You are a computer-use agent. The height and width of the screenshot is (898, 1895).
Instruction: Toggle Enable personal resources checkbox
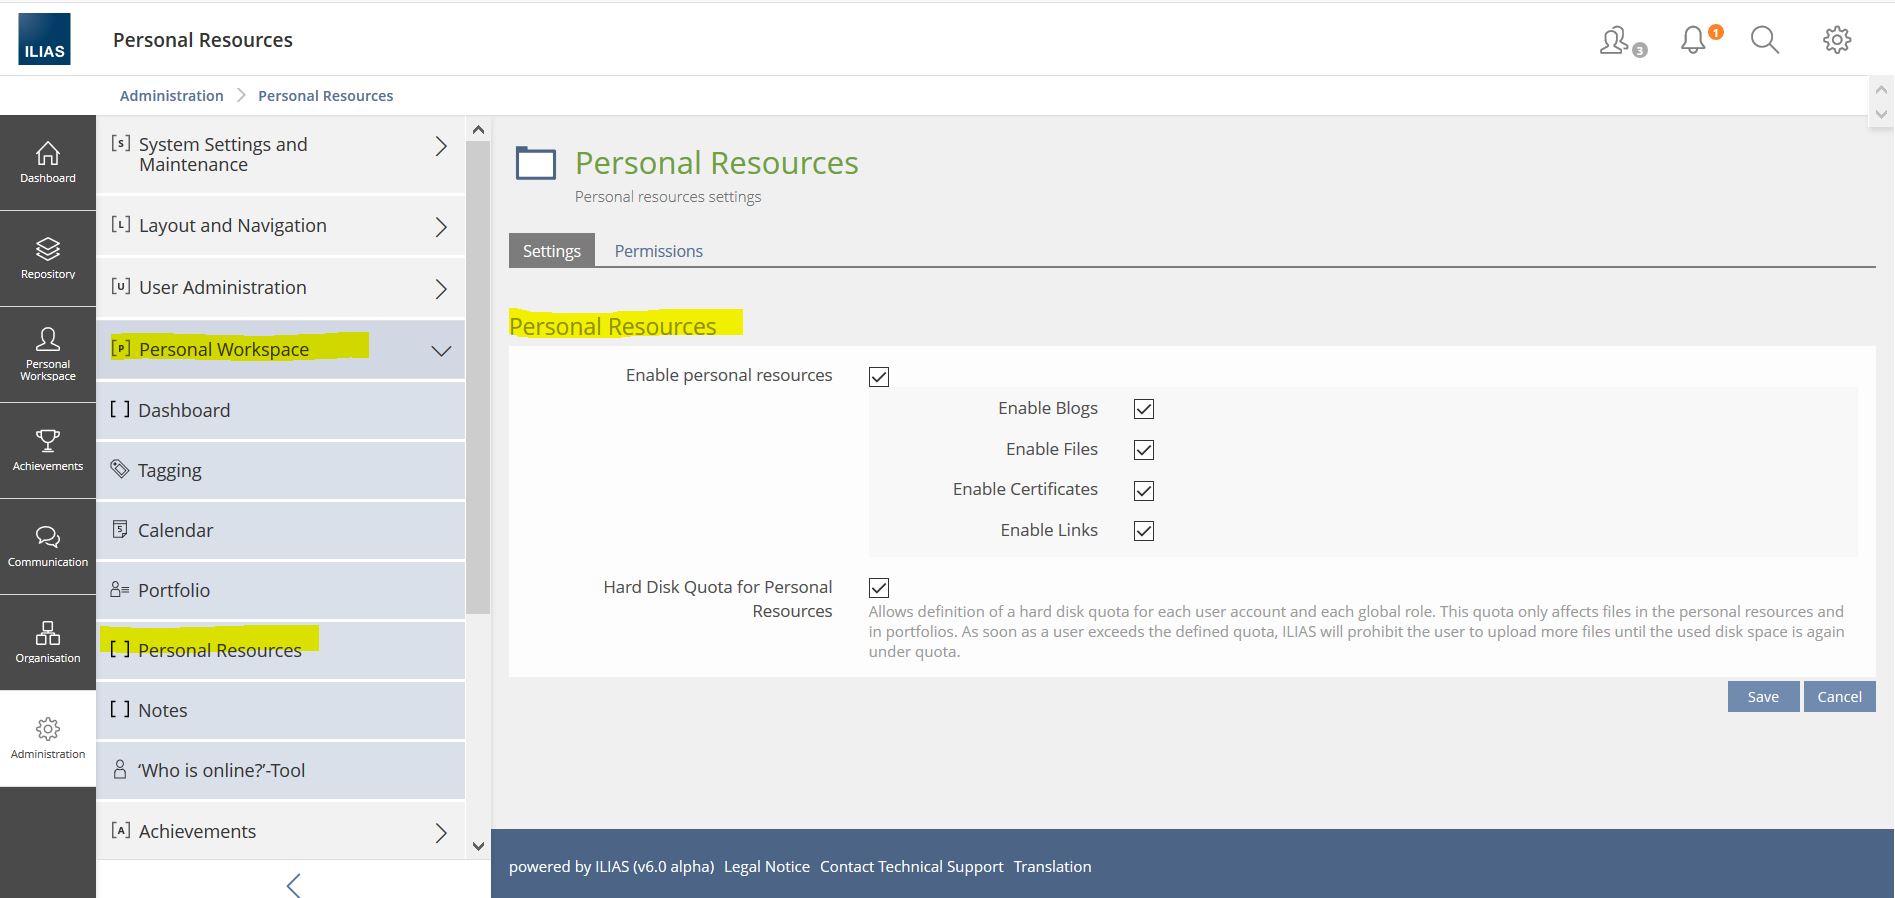pyautogui.click(x=879, y=376)
